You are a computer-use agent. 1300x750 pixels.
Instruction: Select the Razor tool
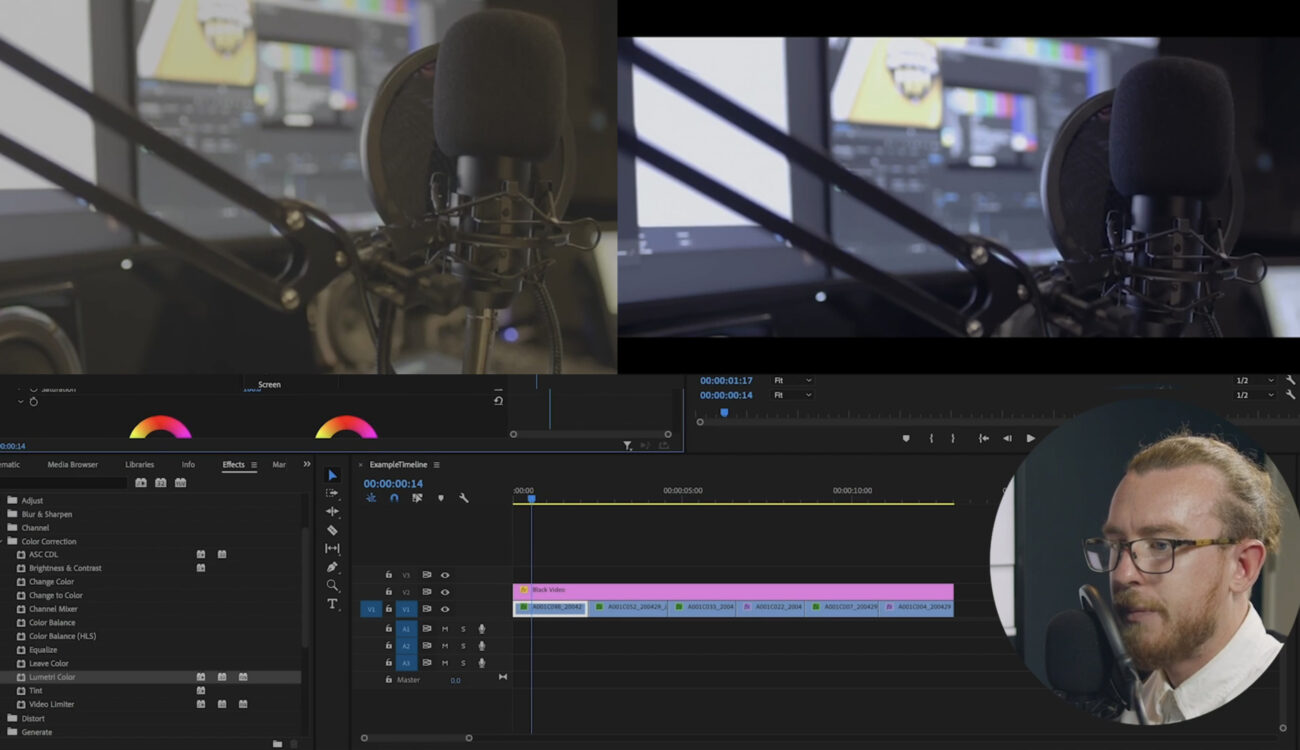[x=333, y=530]
